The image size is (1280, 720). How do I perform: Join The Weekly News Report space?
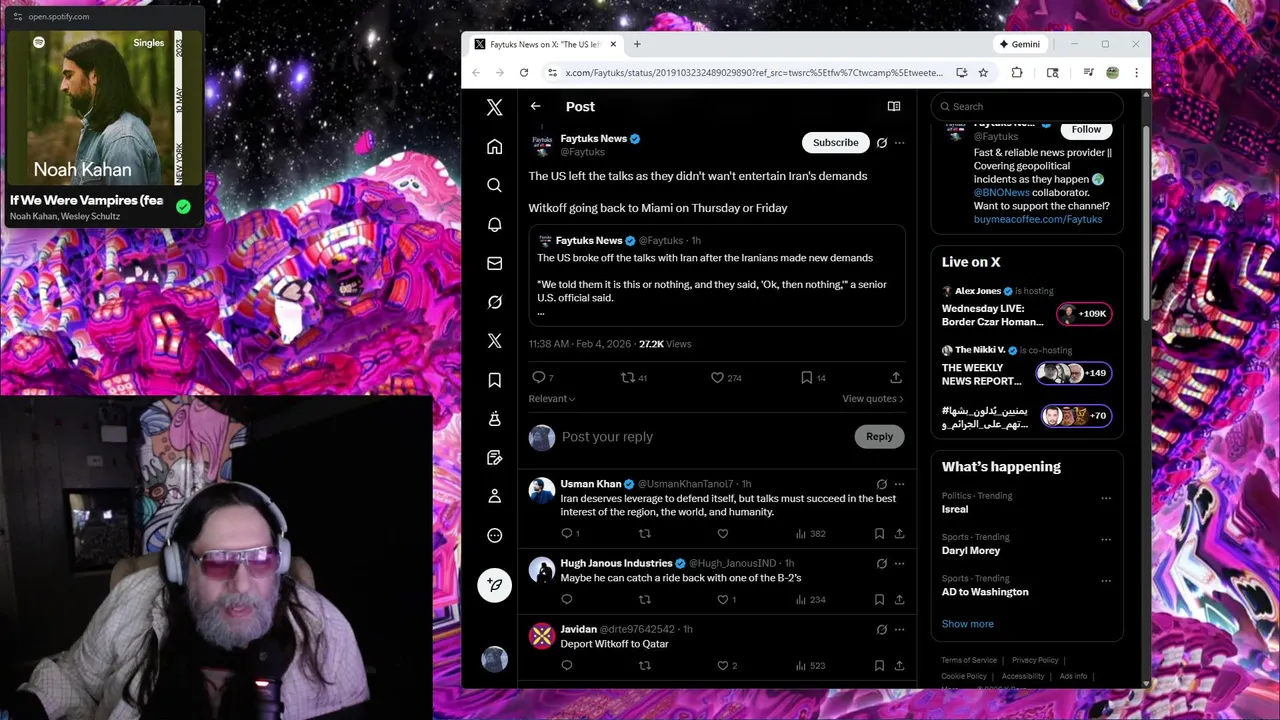[x=1027, y=368]
